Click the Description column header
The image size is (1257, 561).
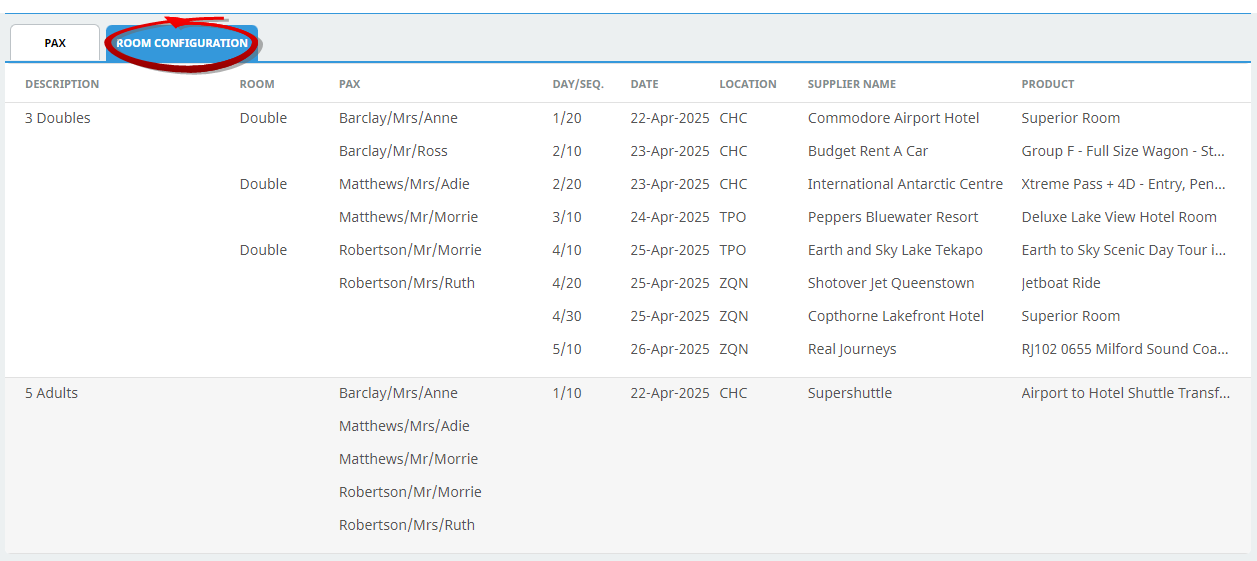click(62, 84)
